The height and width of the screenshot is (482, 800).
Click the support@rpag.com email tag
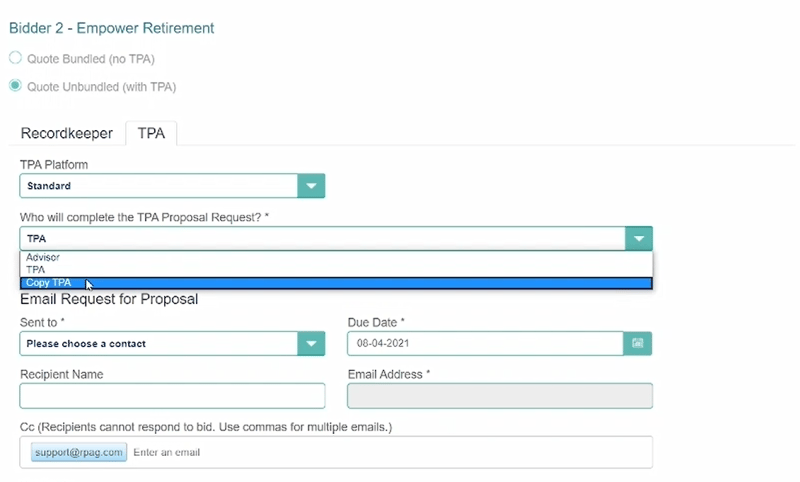(x=79, y=452)
